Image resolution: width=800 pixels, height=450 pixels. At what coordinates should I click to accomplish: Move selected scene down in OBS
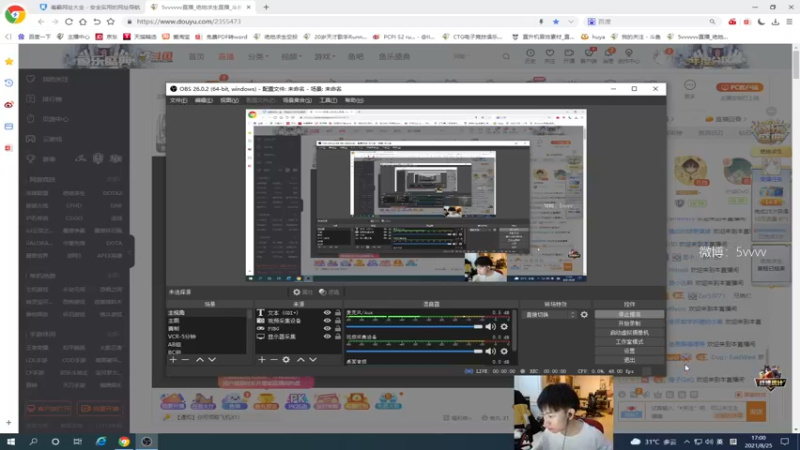(x=212, y=360)
